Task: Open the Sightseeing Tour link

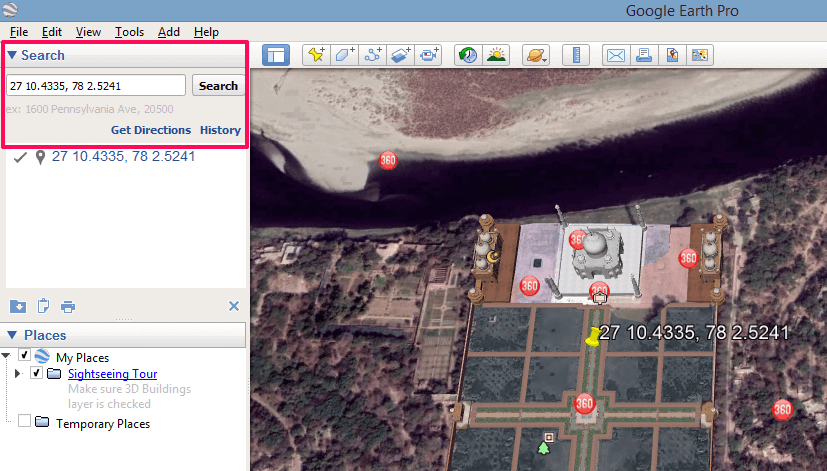Action: pyautogui.click(x=112, y=373)
